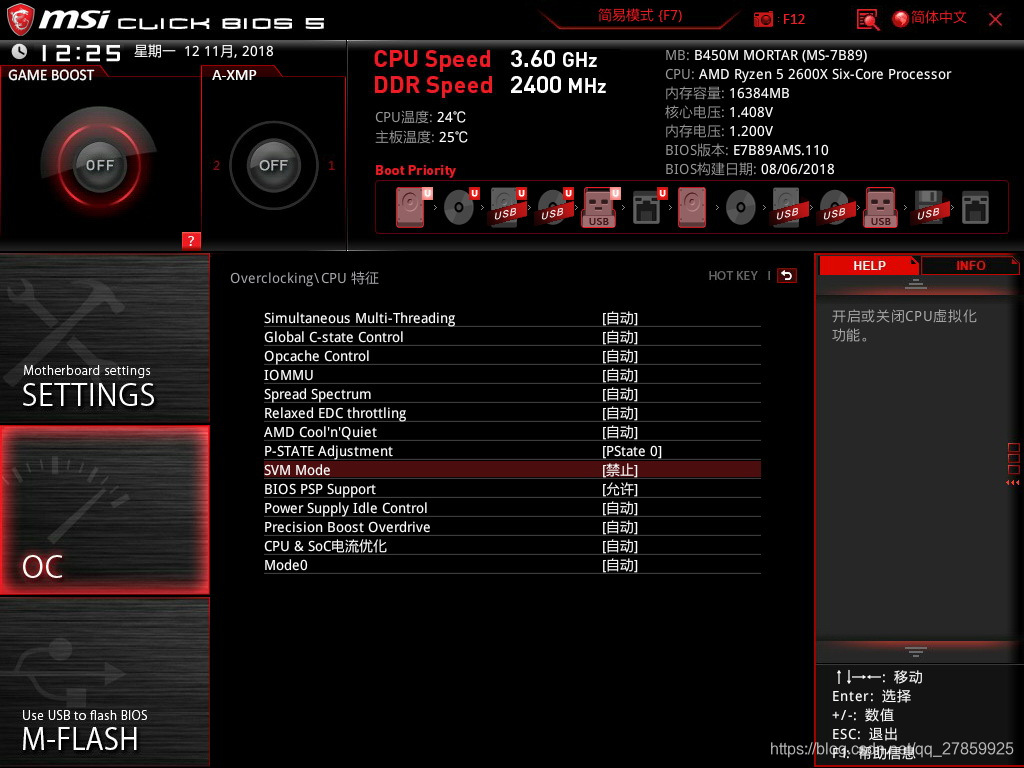Select the Relaxed EDC throttling row
Image resolution: width=1024 pixels, height=768 pixels.
(x=512, y=413)
